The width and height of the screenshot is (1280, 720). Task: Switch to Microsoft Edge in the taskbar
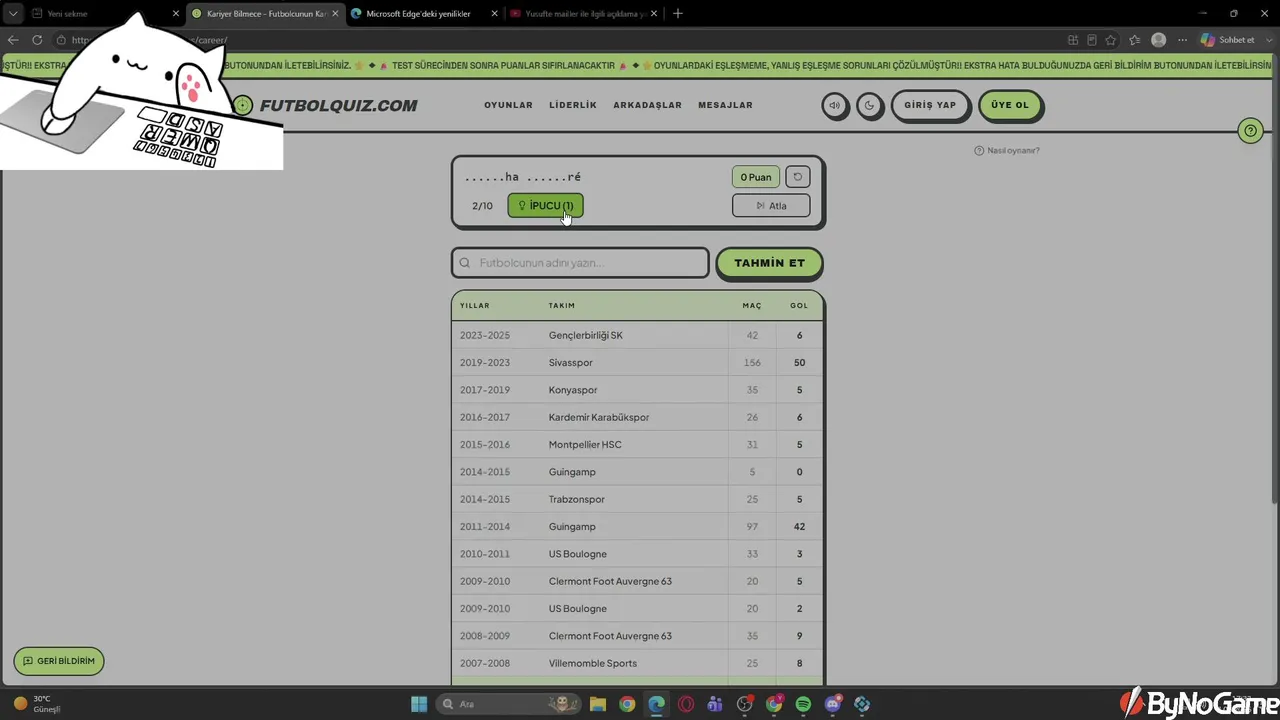[656, 704]
